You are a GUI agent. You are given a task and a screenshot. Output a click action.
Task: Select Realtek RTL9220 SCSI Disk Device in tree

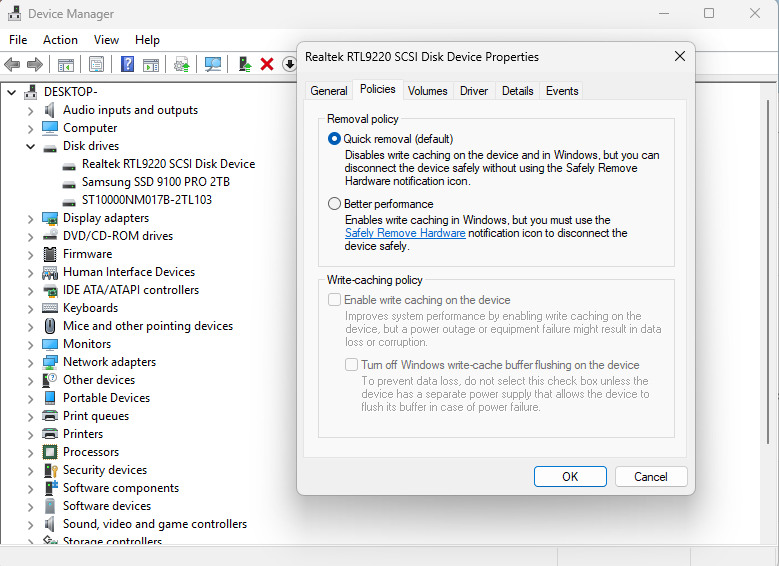168,164
